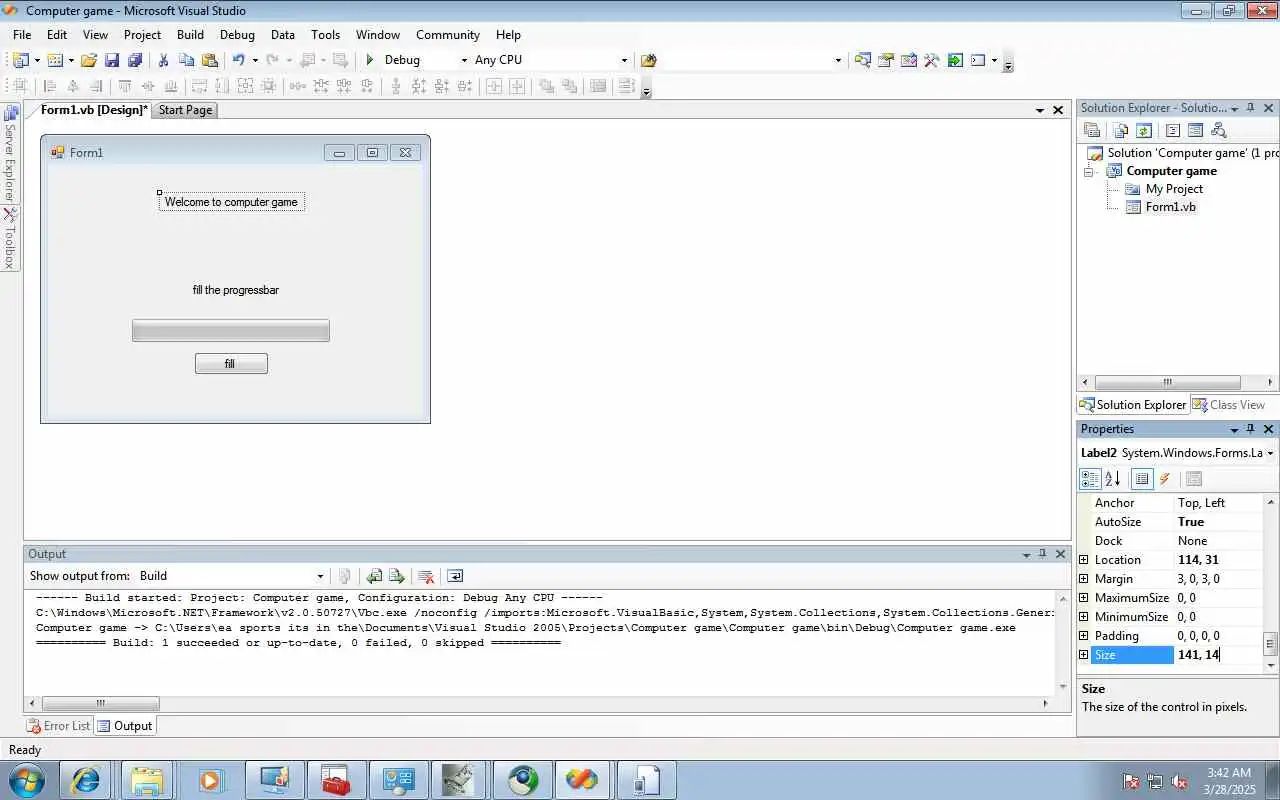Click the Windows Start orb
The image size is (1280, 800).
(x=26, y=780)
